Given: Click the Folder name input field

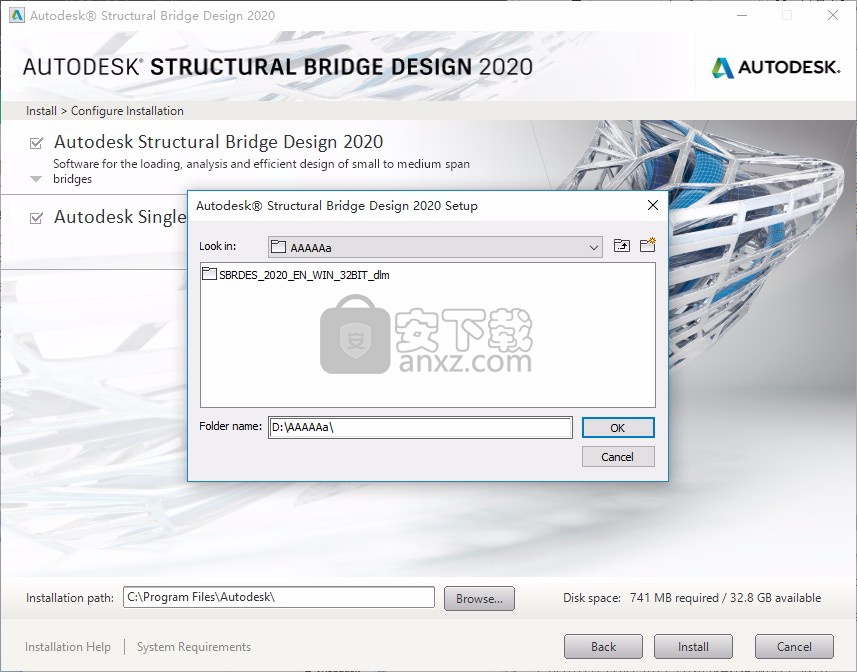Looking at the screenshot, I should [x=420, y=427].
